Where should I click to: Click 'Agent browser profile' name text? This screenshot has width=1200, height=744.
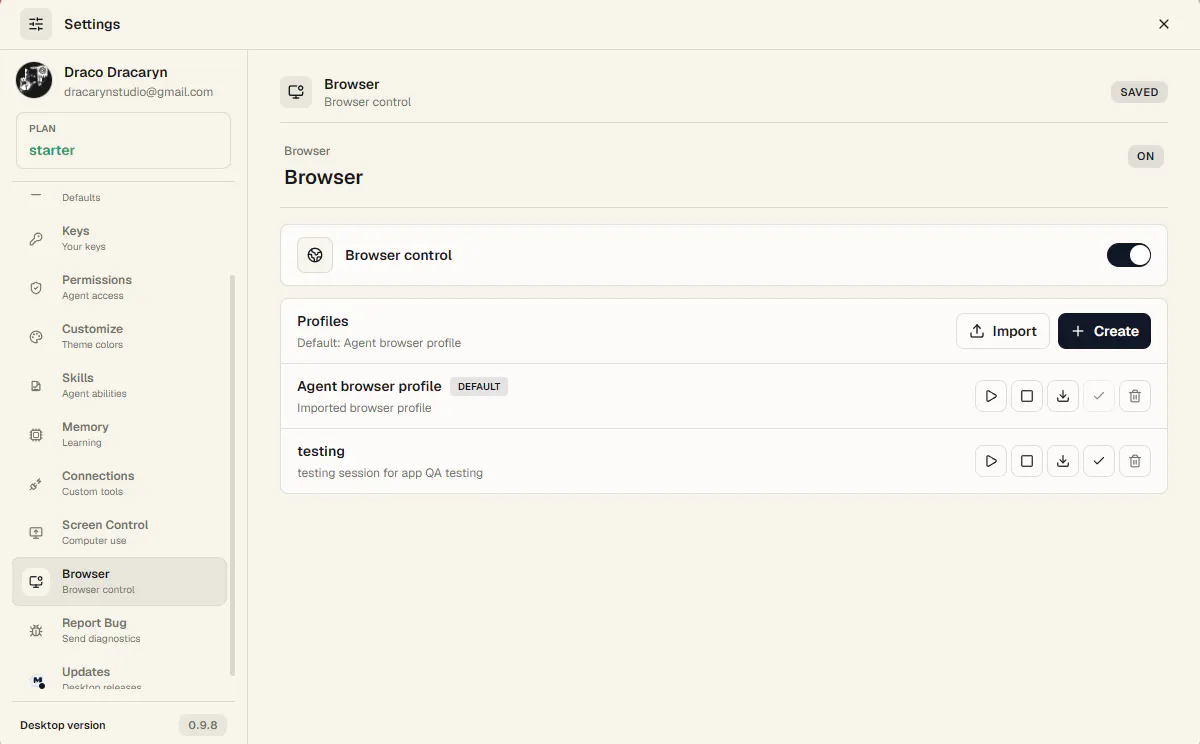(x=369, y=386)
